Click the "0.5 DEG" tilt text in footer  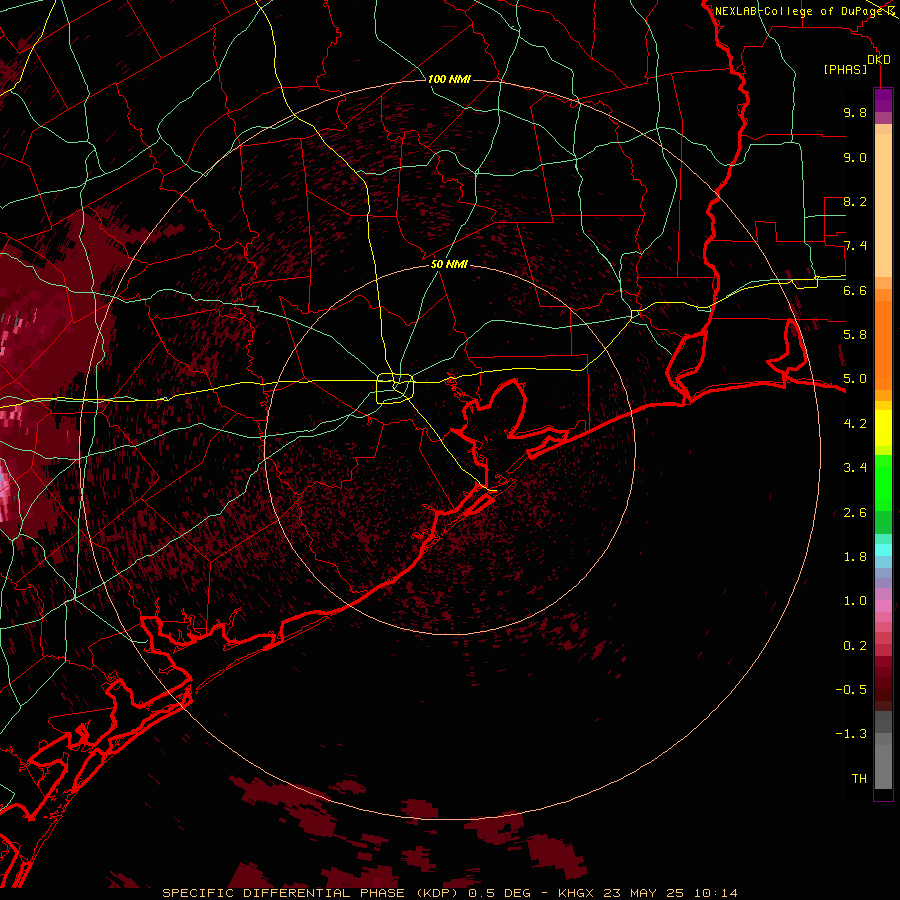(500, 893)
